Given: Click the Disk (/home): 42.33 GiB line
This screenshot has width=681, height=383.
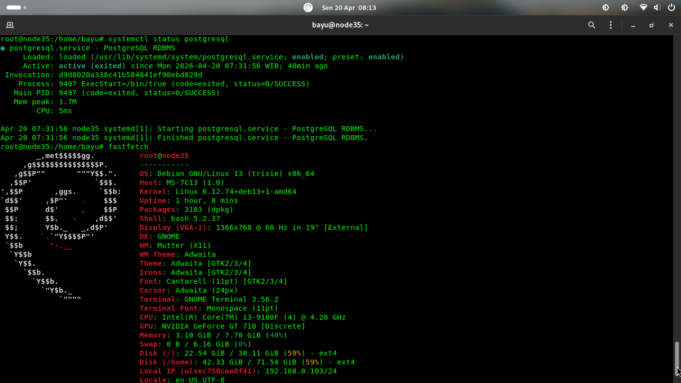Looking at the screenshot, I should pyautogui.click(x=247, y=362).
